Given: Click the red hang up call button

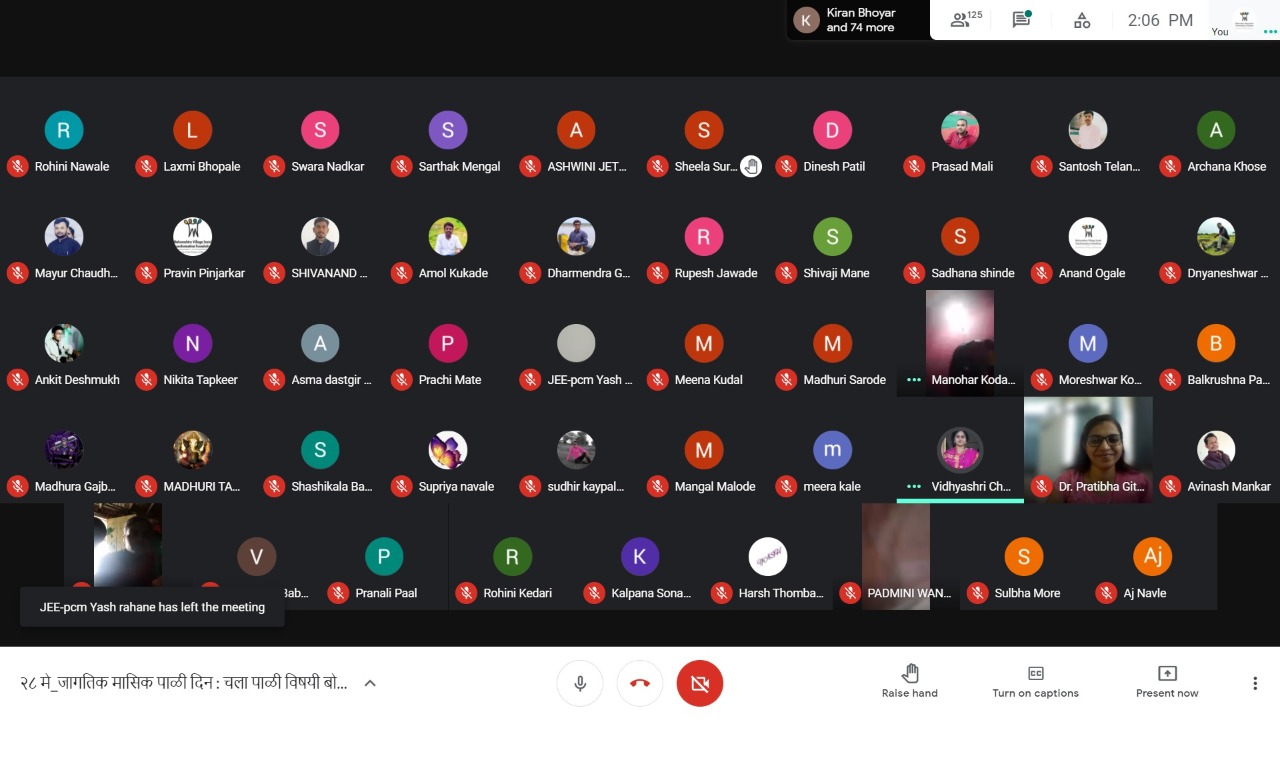Looking at the screenshot, I should click(640, 684).
